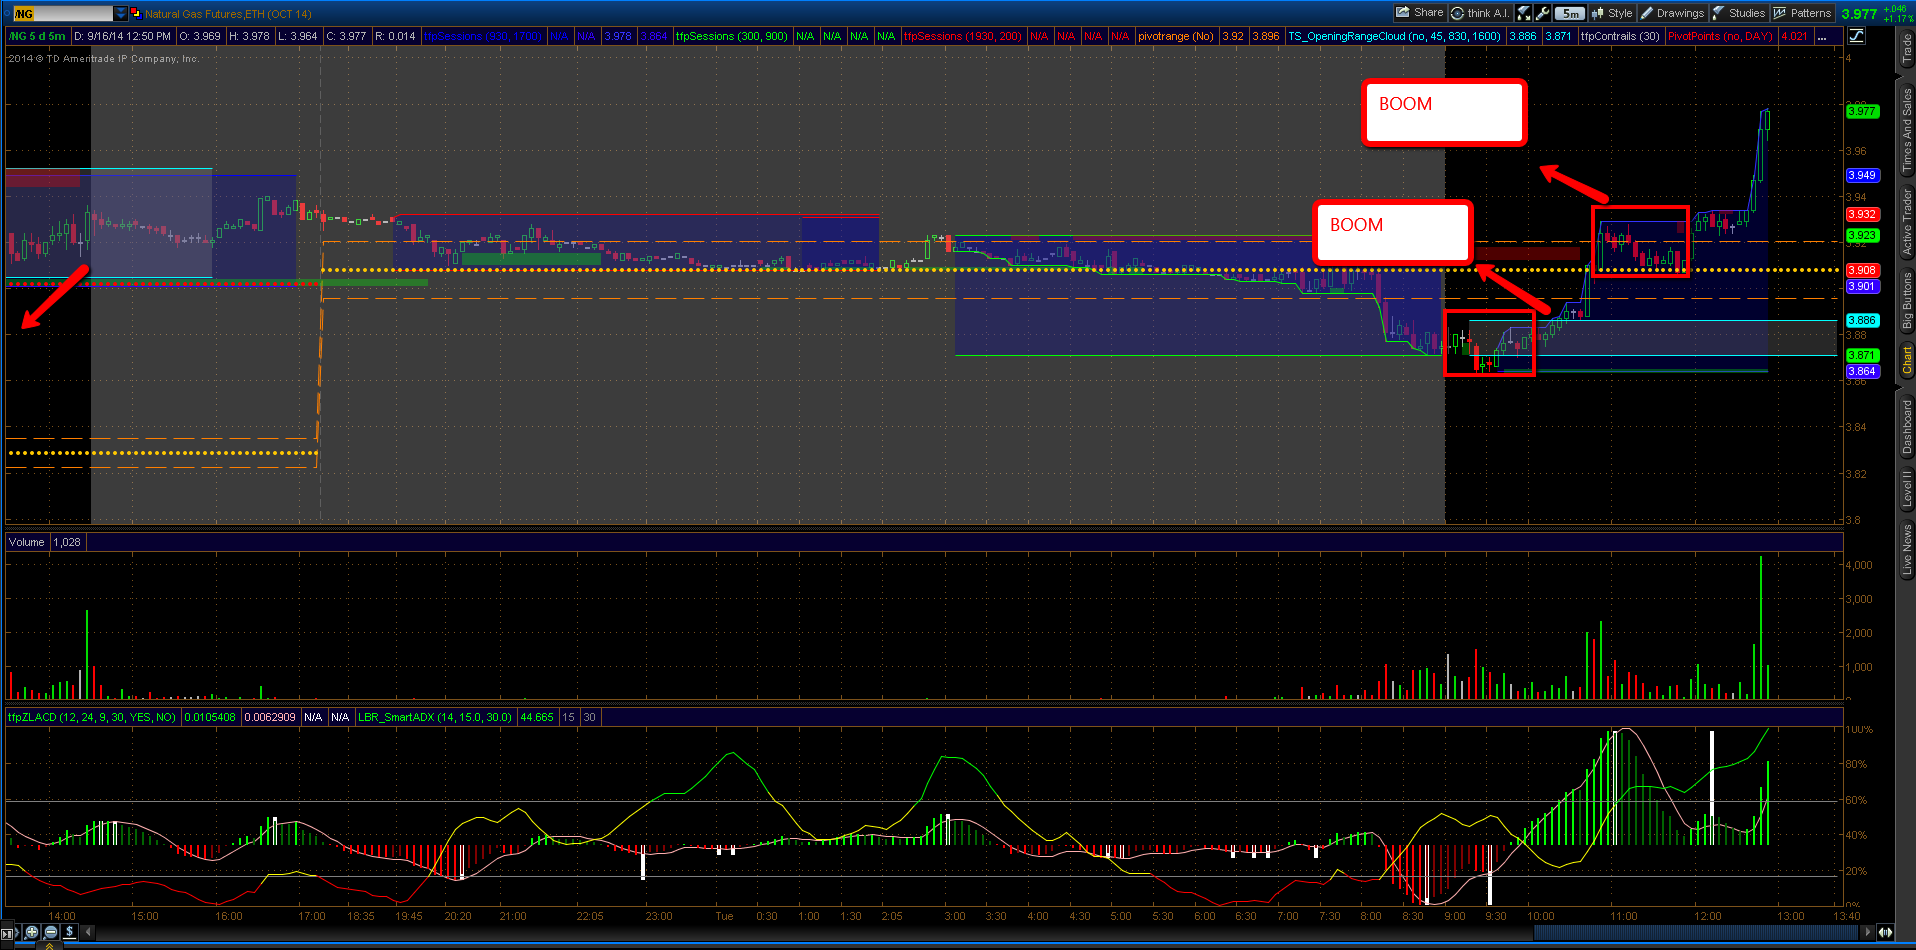This screenshot has width=1916, height=950.
Task: Click the horizontal chart scrollbar thumb
Action: point(1696,932)
